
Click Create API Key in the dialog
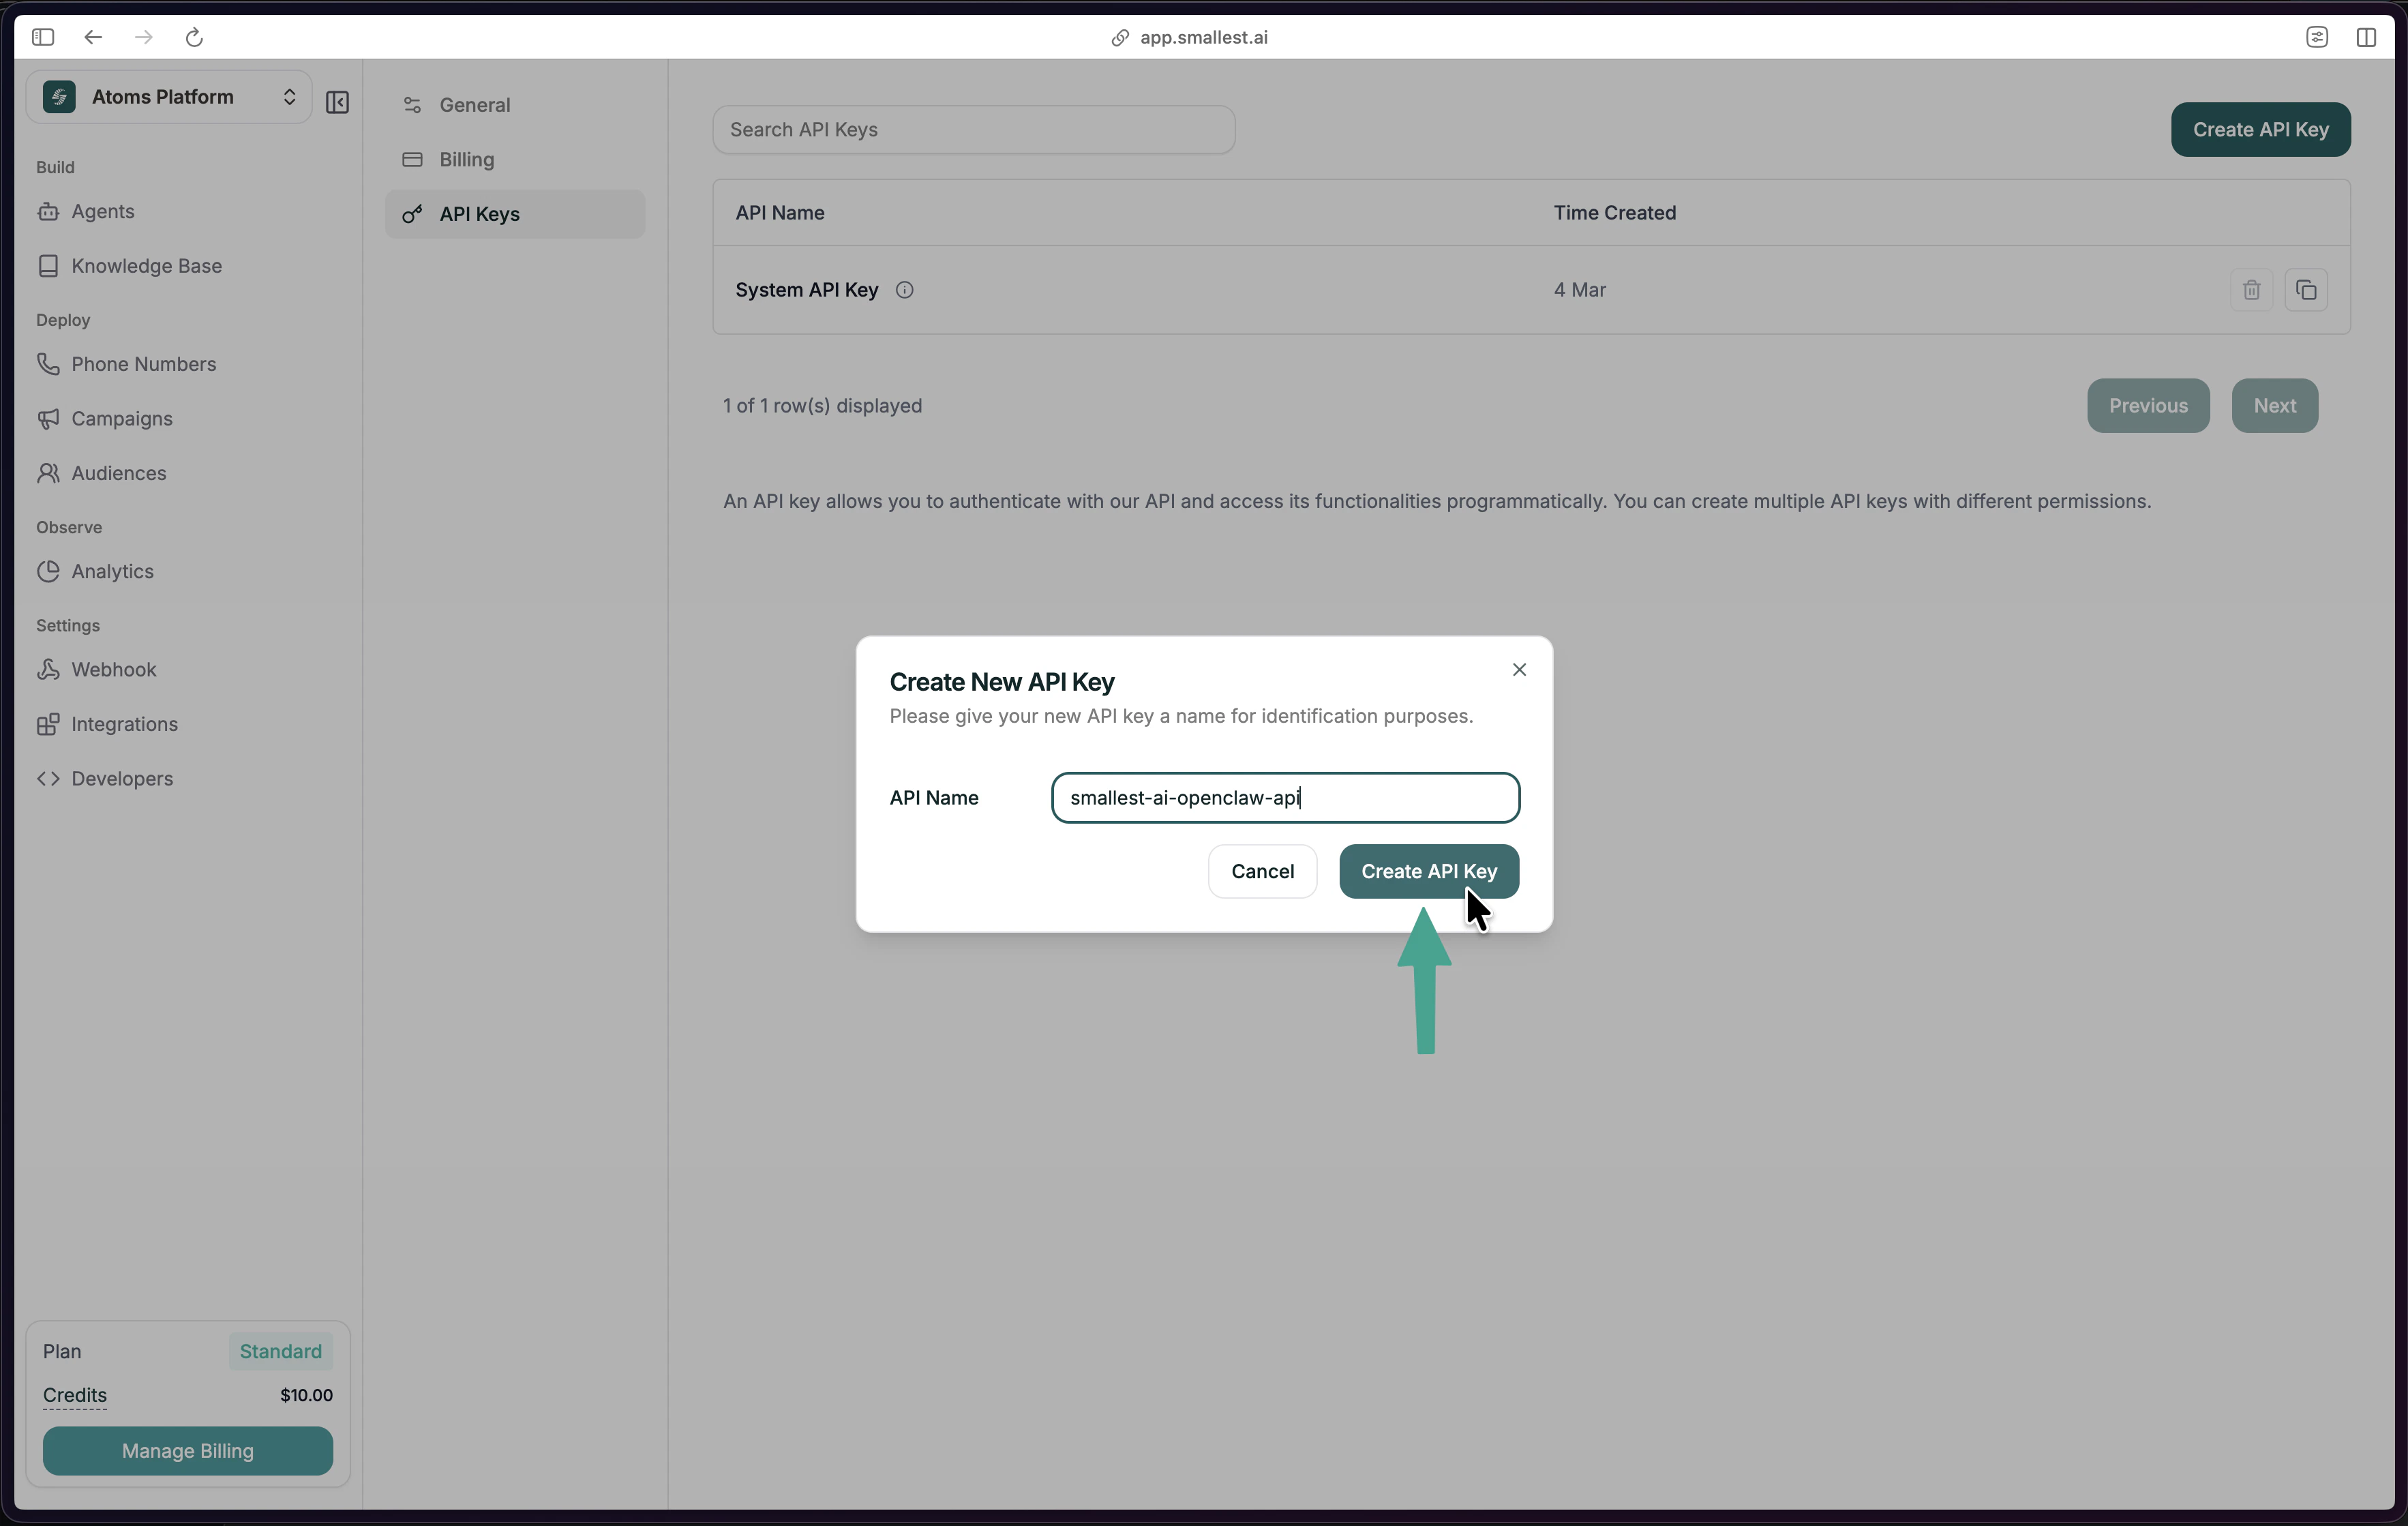click(x=1428, y=871)
